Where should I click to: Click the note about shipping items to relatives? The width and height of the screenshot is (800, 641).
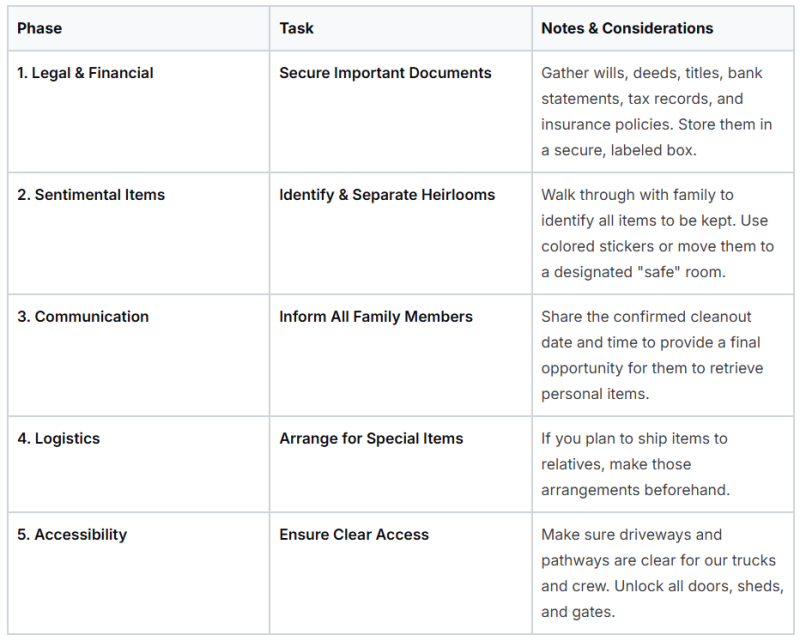pos(636,464)
